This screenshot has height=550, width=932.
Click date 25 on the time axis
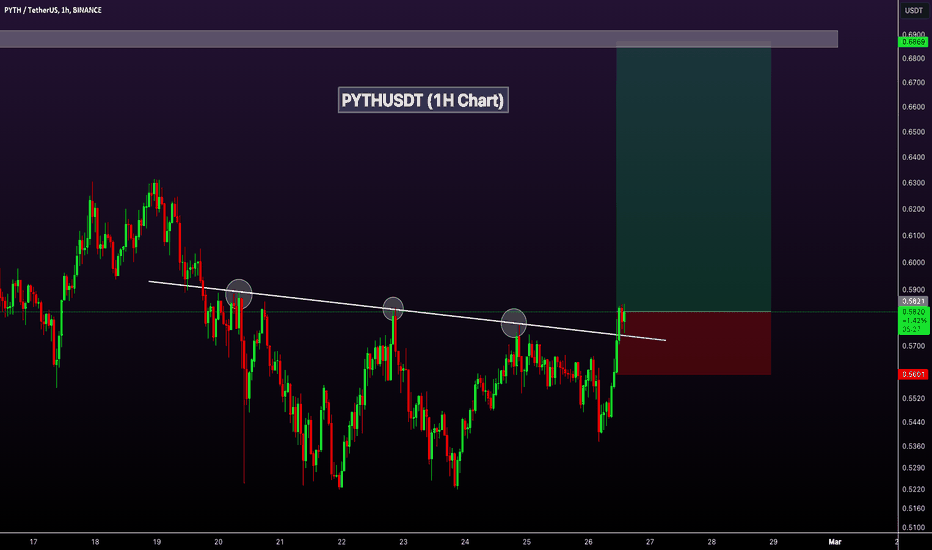(x=527, y=542)
